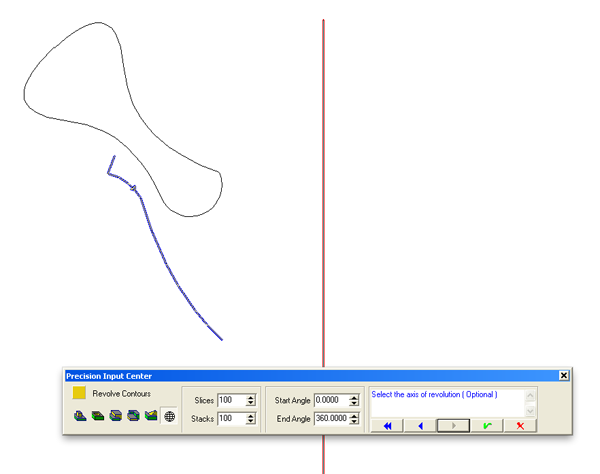
Task: Select the third stepped block tool icon
Action: [x=116, y=416]
